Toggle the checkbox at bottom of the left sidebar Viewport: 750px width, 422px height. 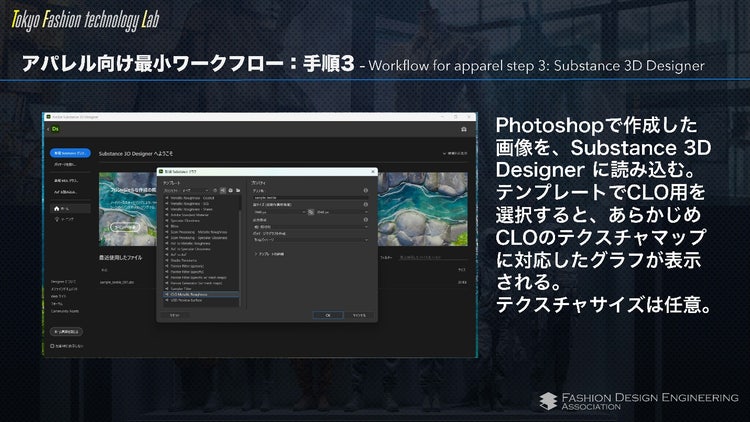tap(54, 345)
